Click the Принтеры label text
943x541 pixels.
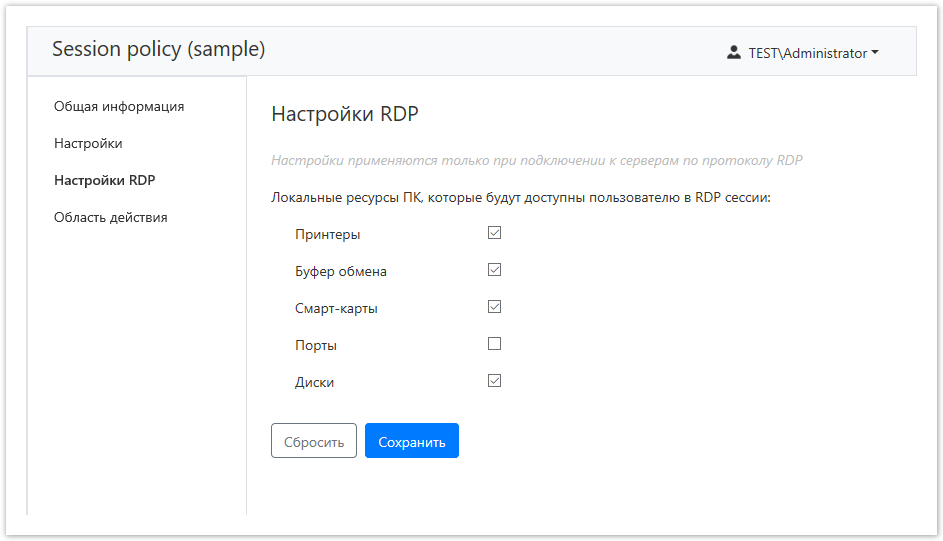pos(327,235)
